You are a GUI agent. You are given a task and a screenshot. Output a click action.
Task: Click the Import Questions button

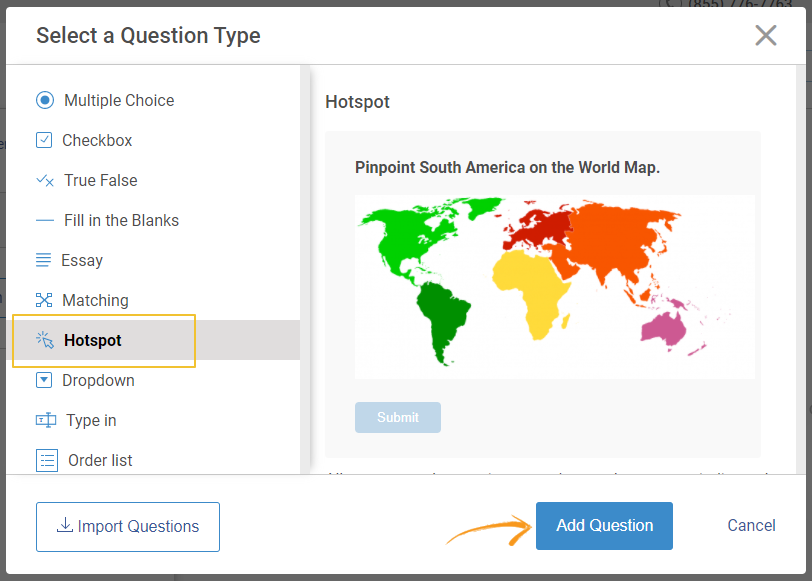[x=127, y=525]
